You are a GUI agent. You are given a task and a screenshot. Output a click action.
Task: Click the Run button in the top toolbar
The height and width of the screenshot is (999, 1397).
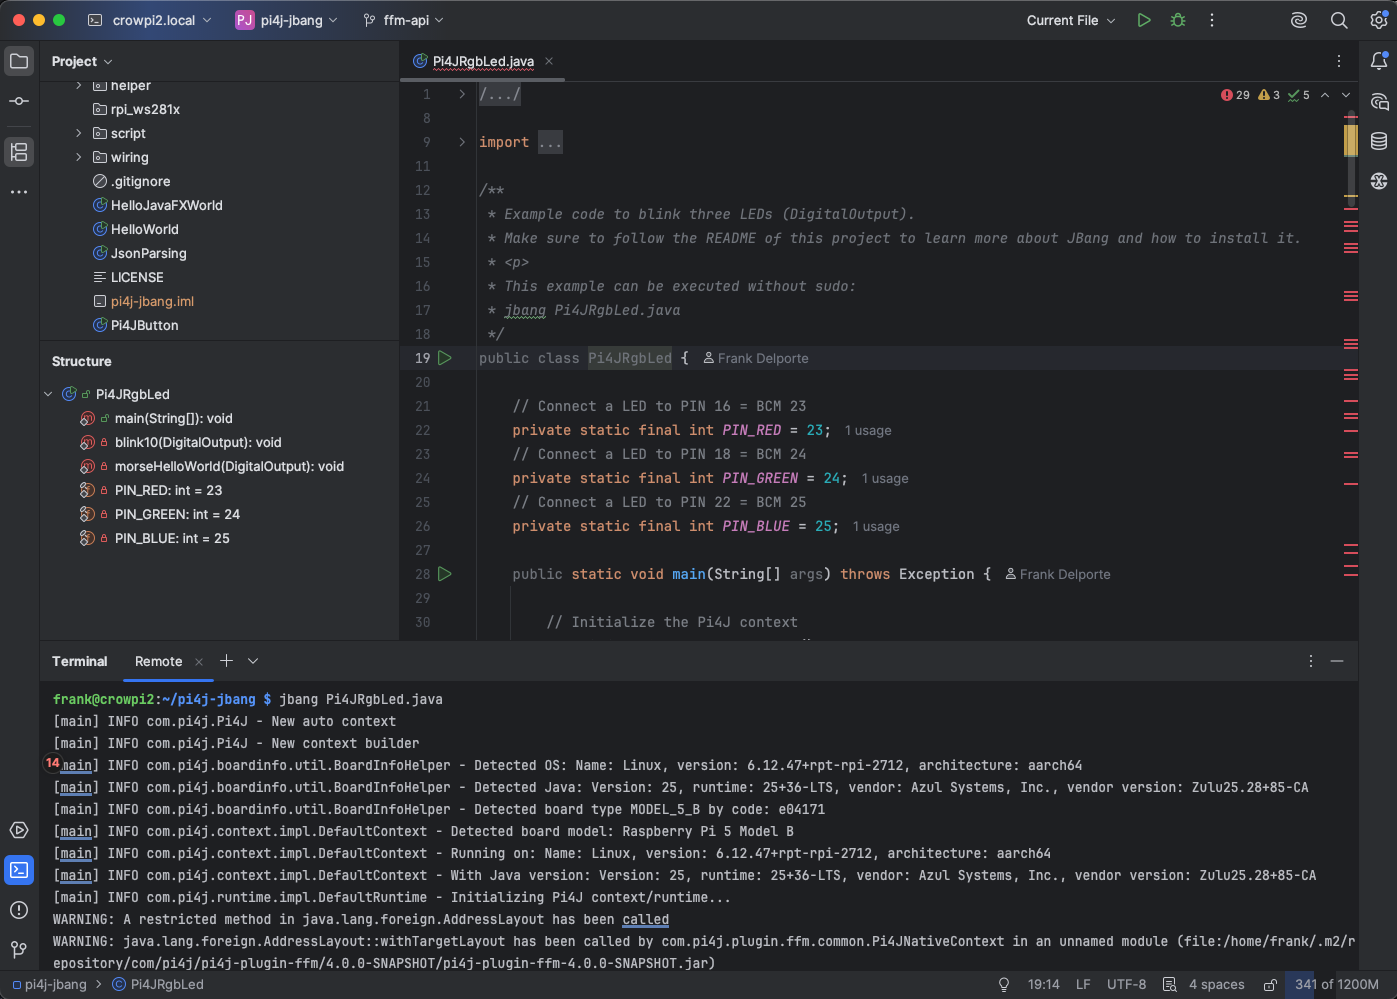point(1144,20)
